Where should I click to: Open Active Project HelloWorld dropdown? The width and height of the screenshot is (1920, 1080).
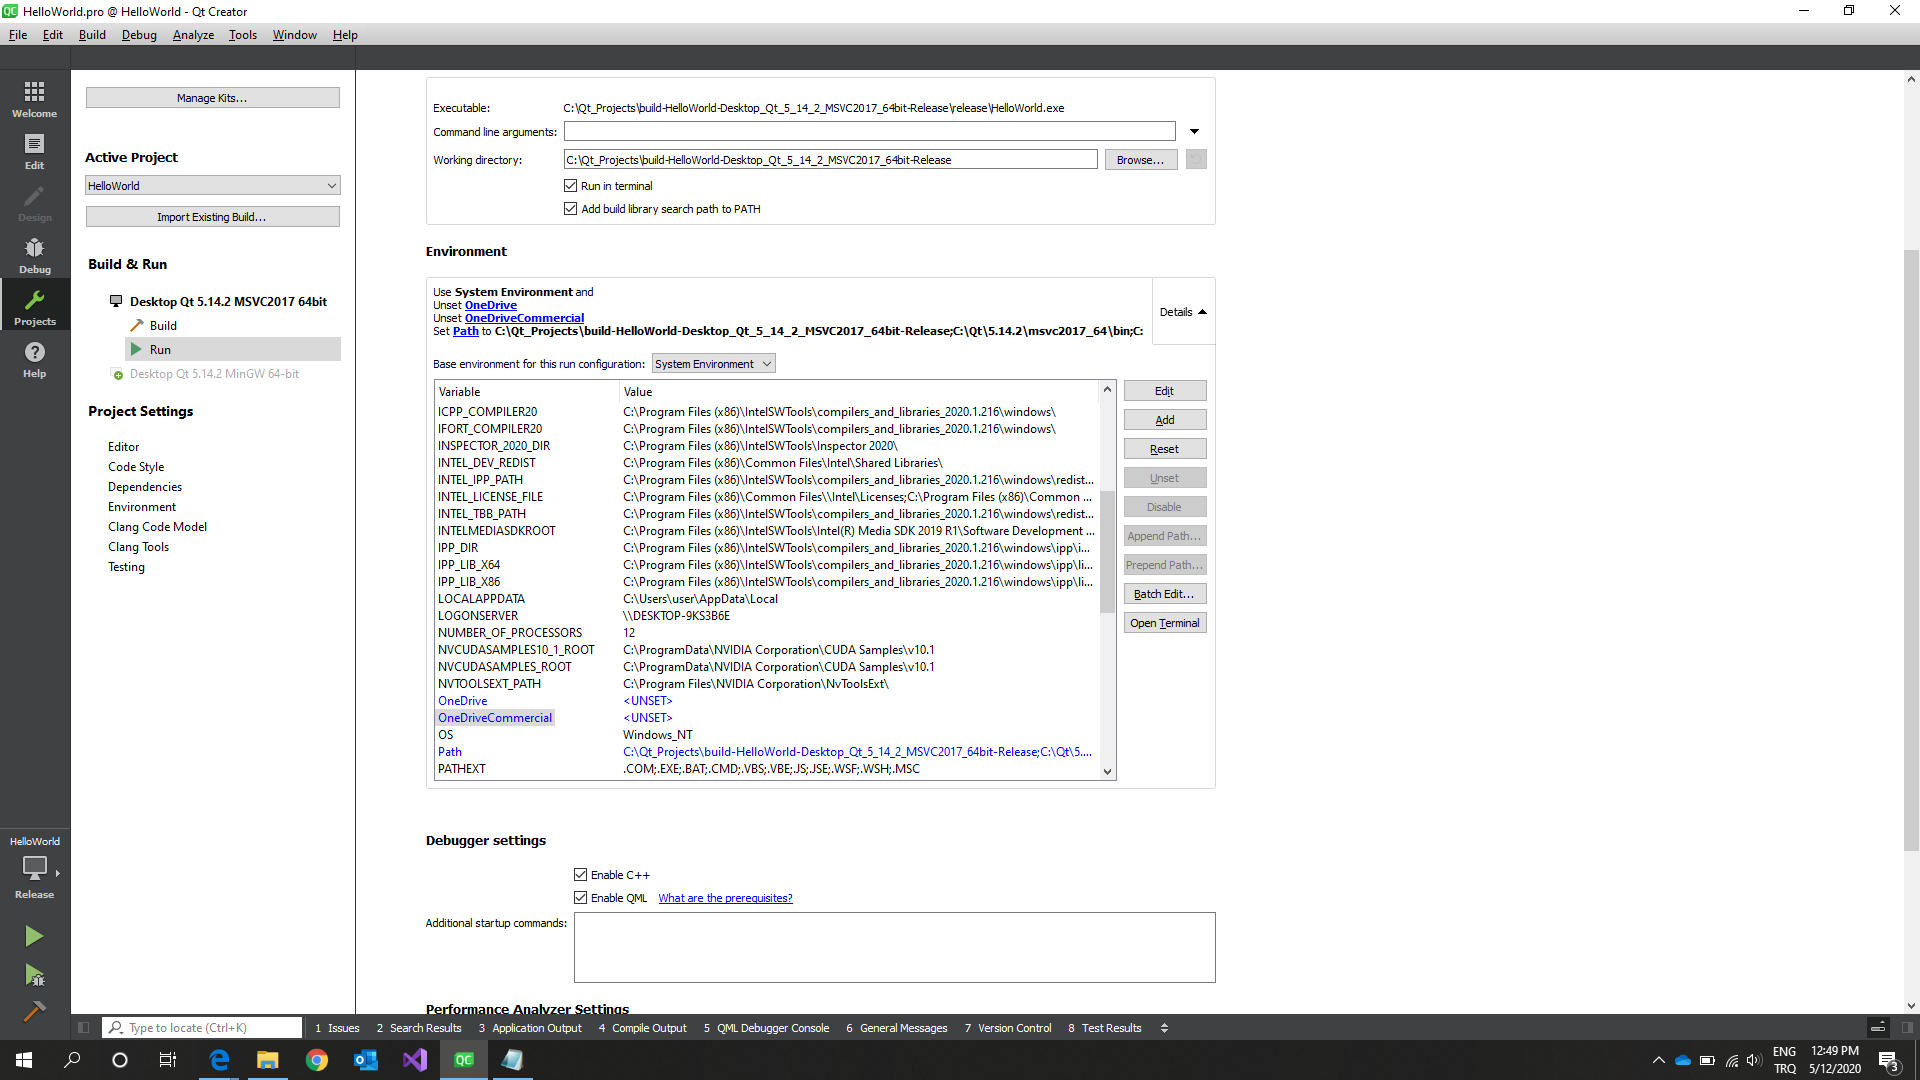pos(212,186)
